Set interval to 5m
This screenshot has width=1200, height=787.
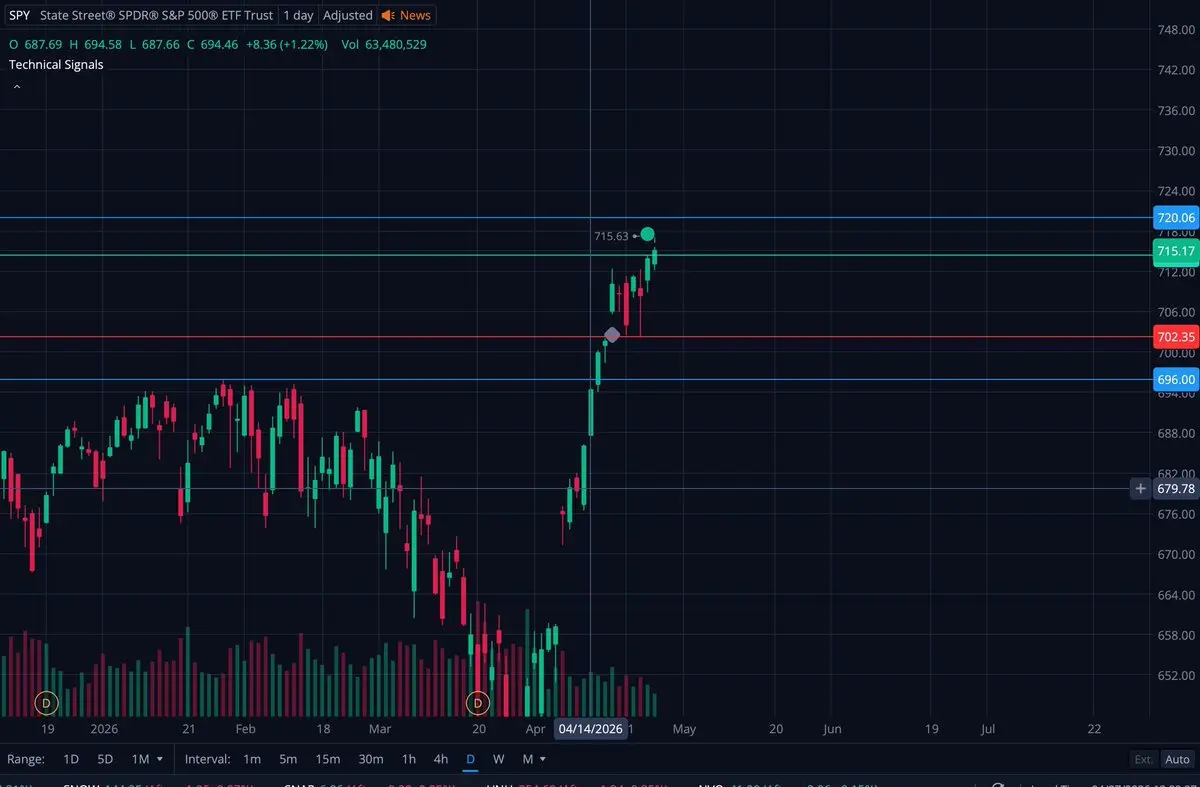288,759
